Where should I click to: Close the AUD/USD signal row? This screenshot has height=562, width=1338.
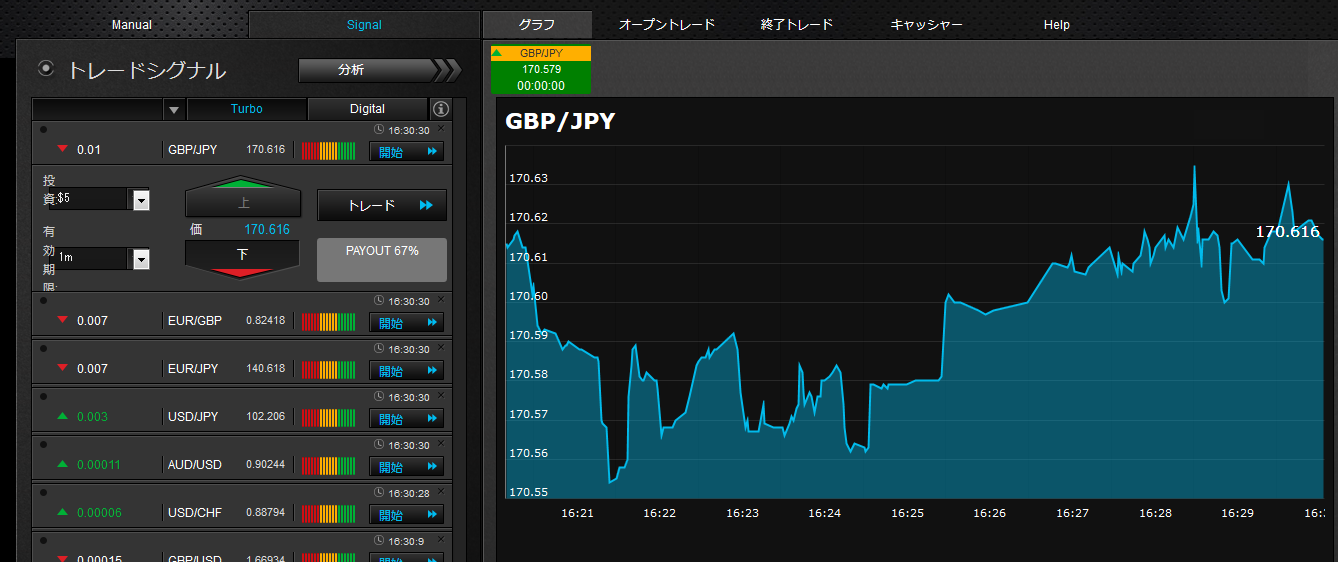(x=441, y=443)
